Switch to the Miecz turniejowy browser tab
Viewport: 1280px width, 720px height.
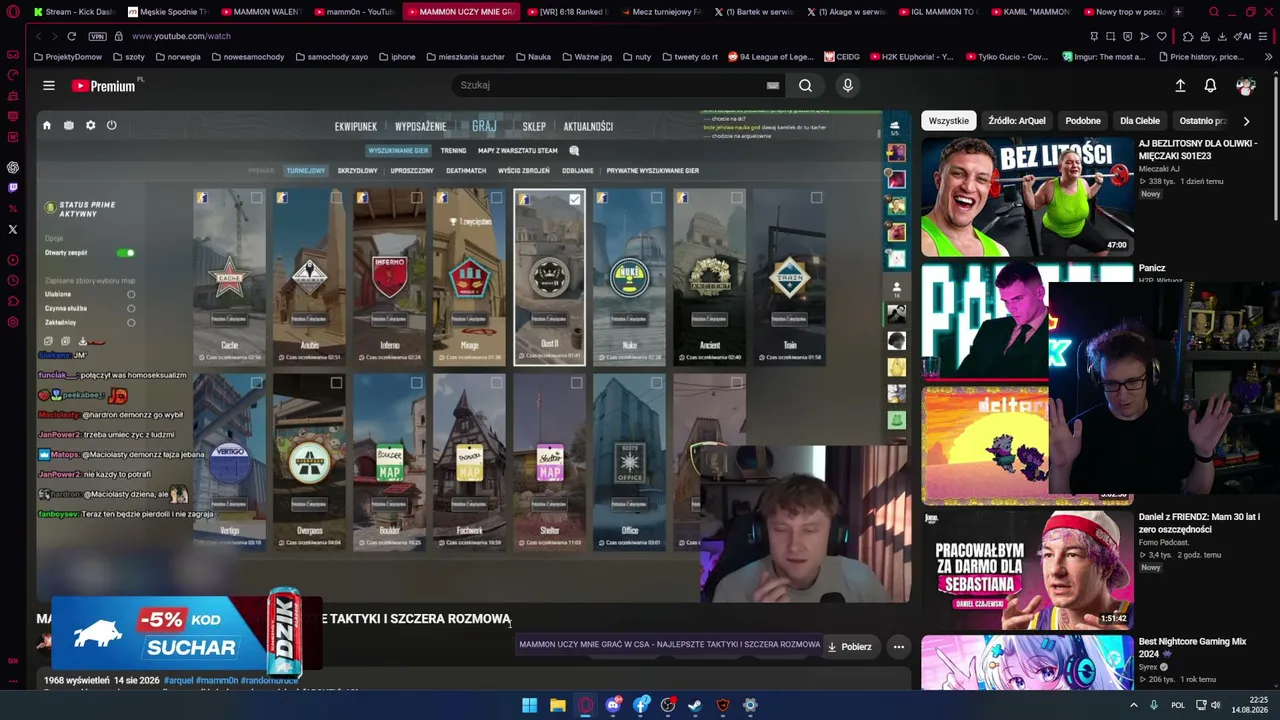660,12
